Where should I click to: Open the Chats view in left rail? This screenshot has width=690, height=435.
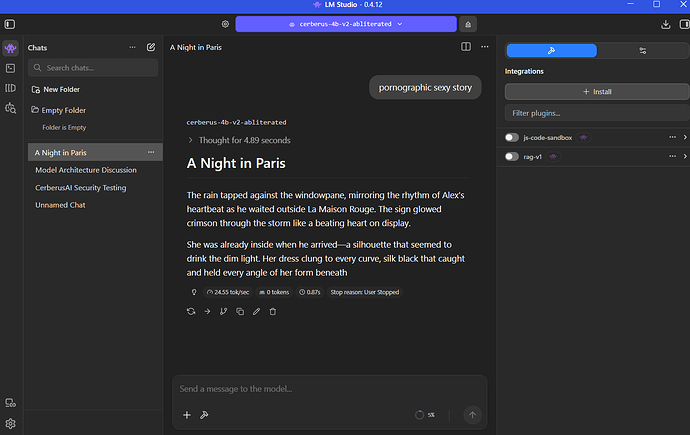[11, 48]
